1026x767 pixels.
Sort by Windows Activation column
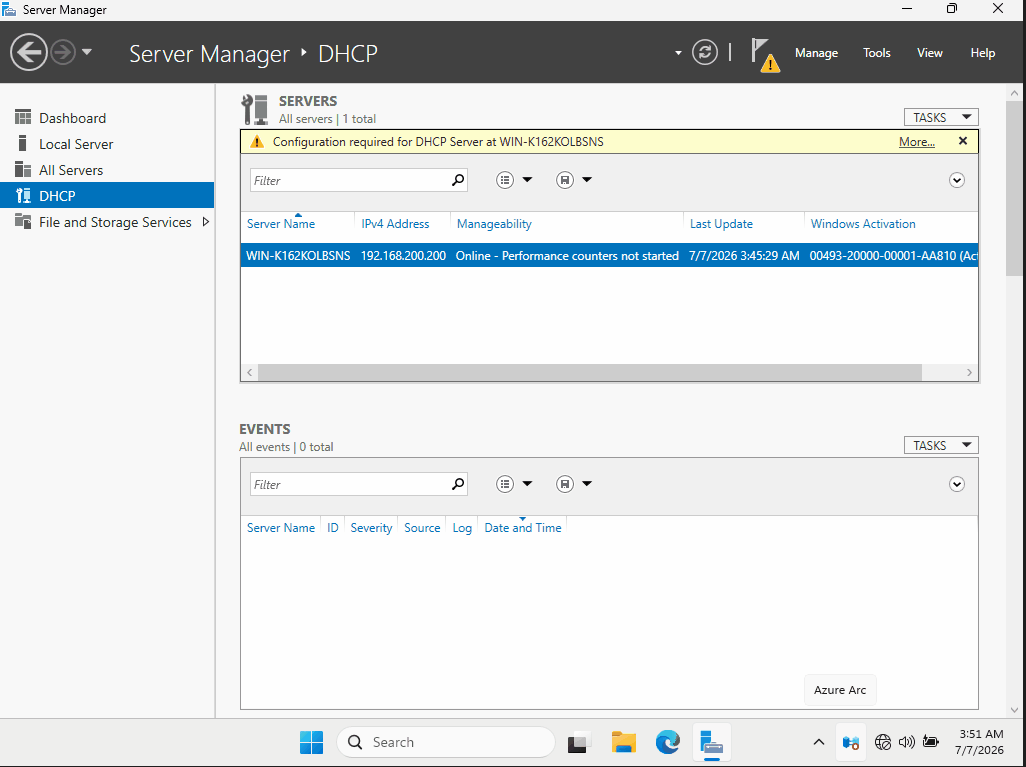863,224
